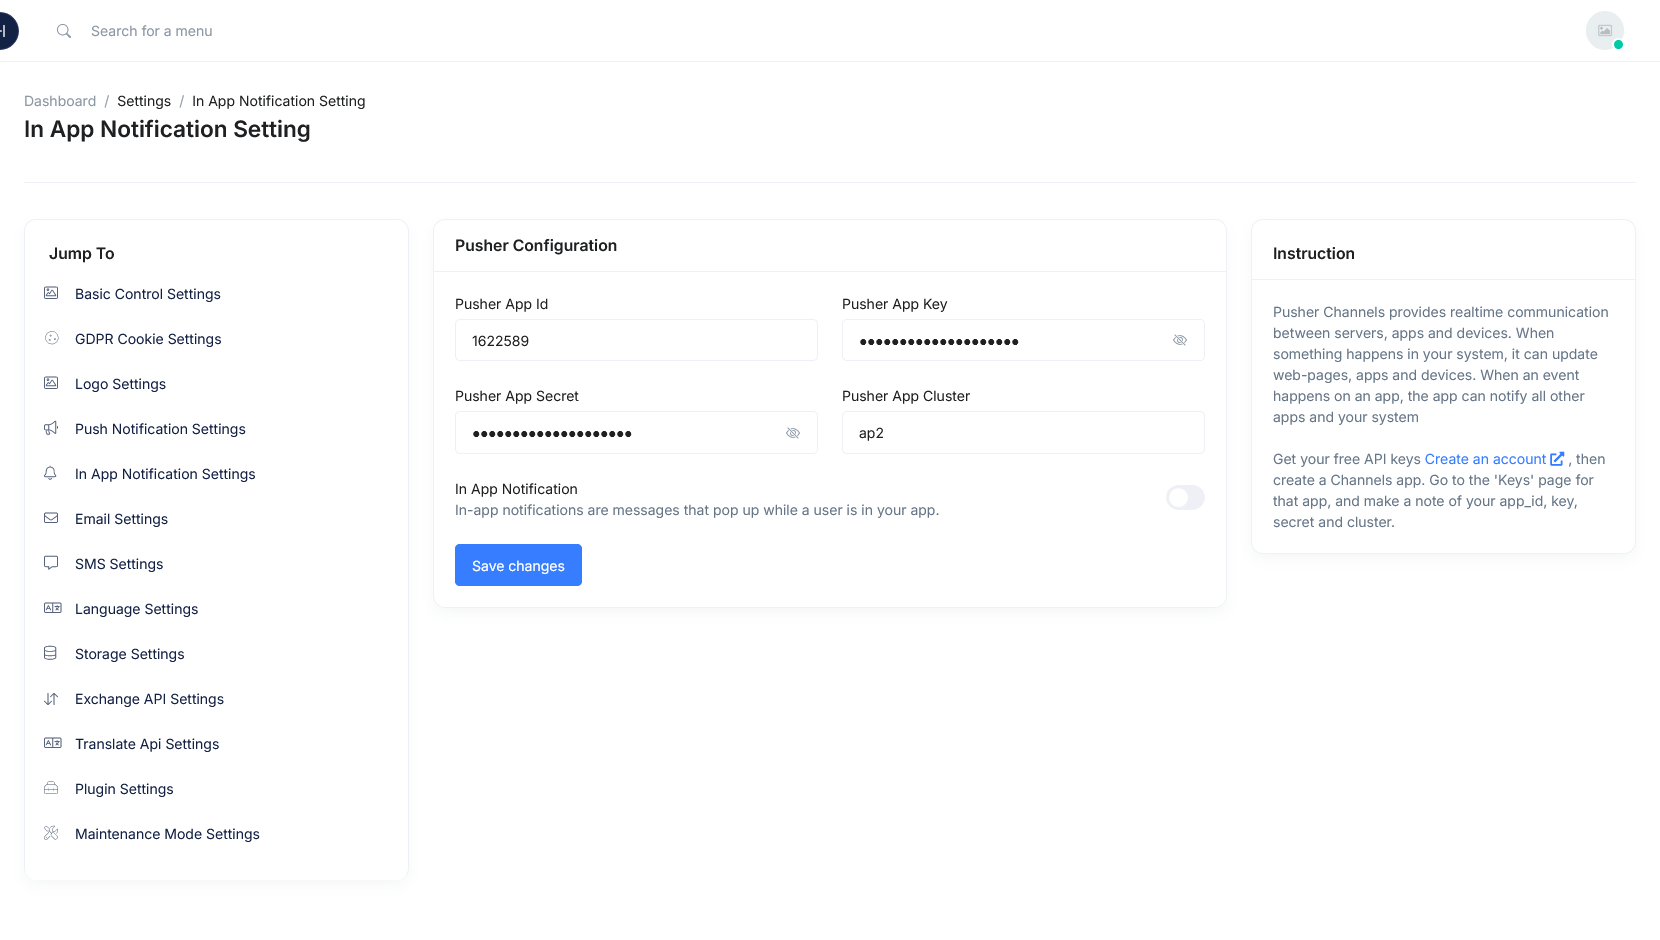
Task: Click the Settings breadcrumb
Action: tap(144, 101)
